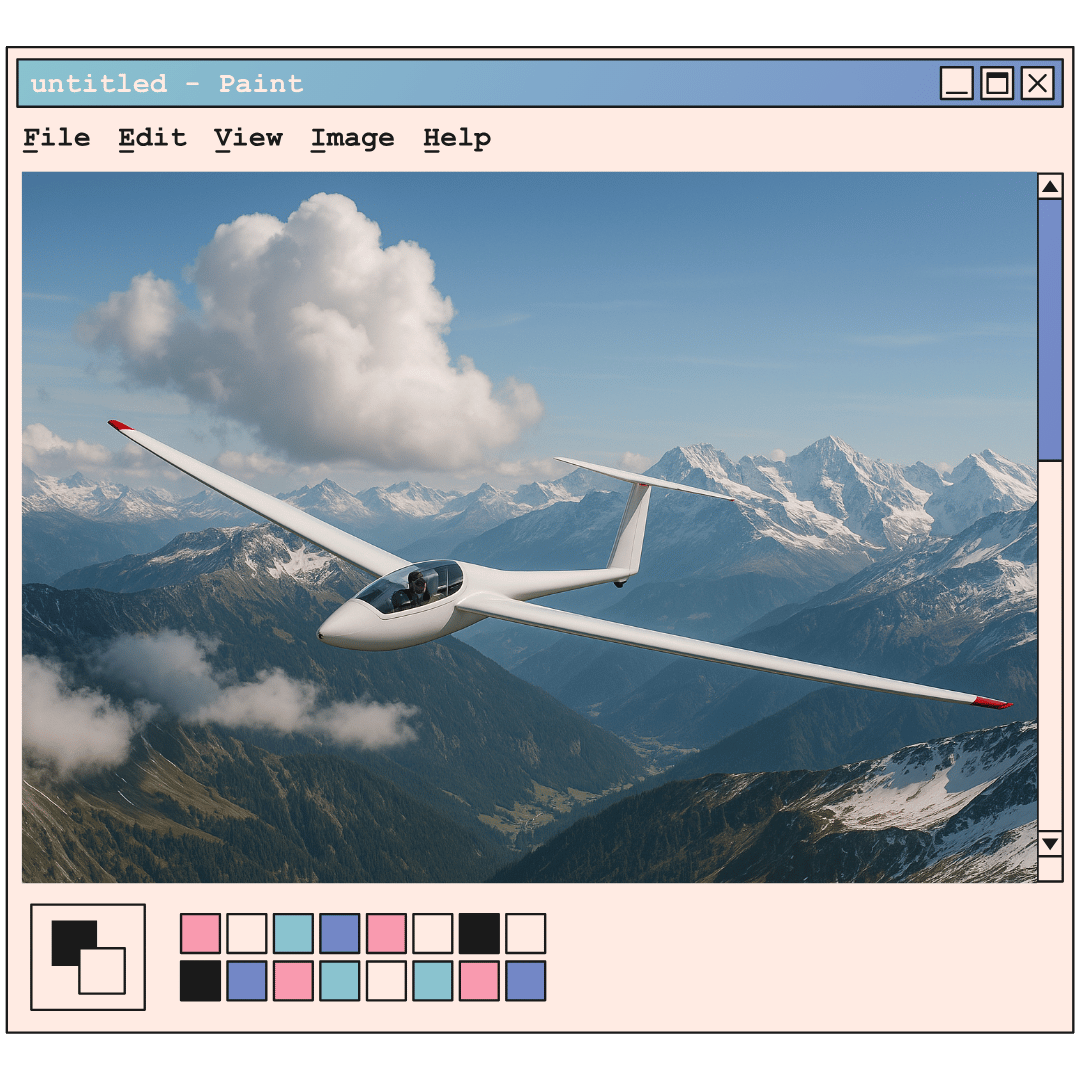
Task: Click the glider cockpit on the canvas
Action: [410, 587]
